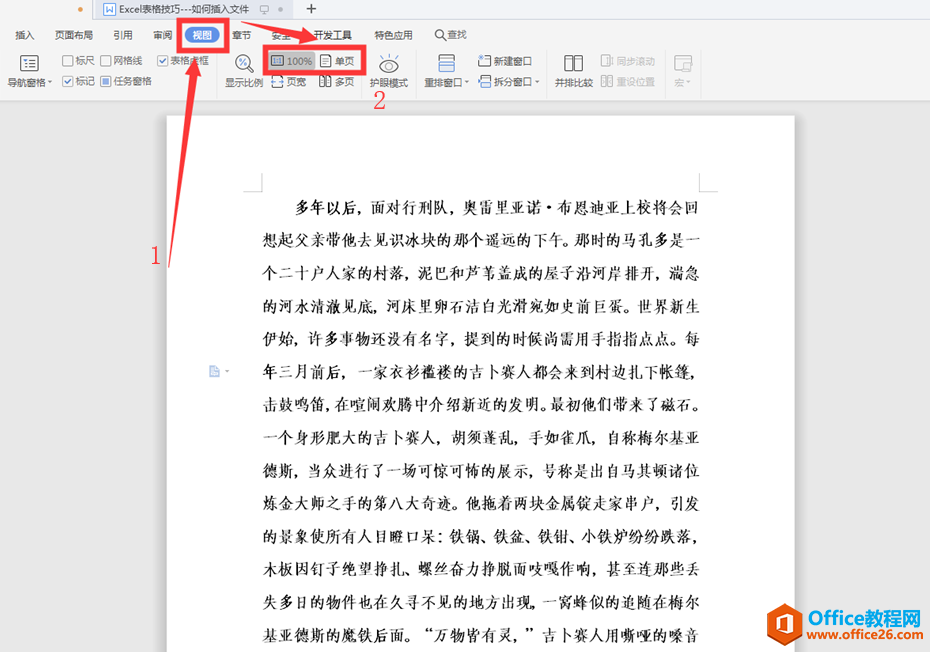
Task: Click the 查找 search button
Action: (451, 35)
